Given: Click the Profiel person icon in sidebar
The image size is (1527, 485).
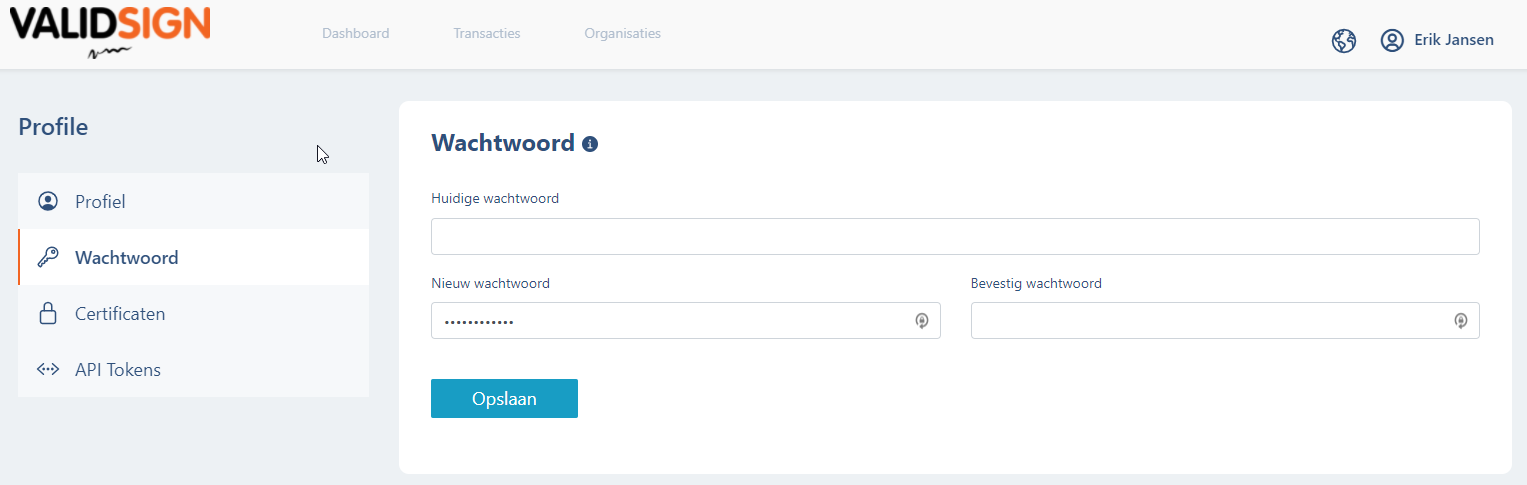Looking at the screenshot, I should click(x=48, y=201).
